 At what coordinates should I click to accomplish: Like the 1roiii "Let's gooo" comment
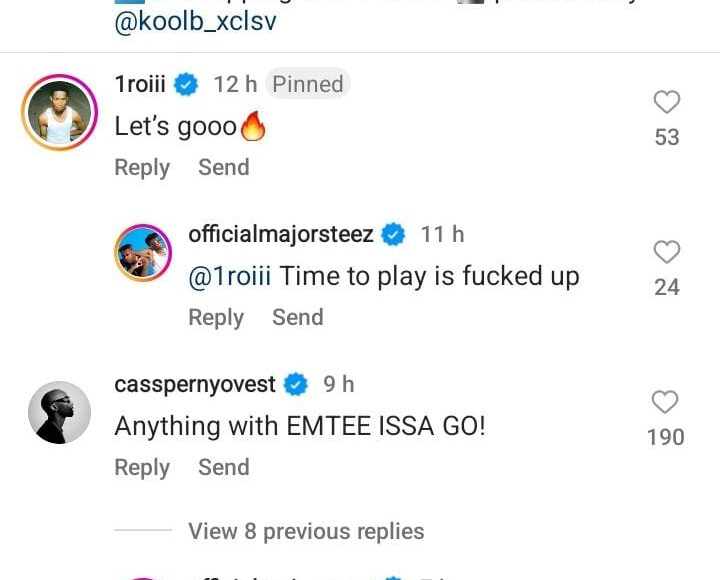pyautogui.click(x=666, y=102)
